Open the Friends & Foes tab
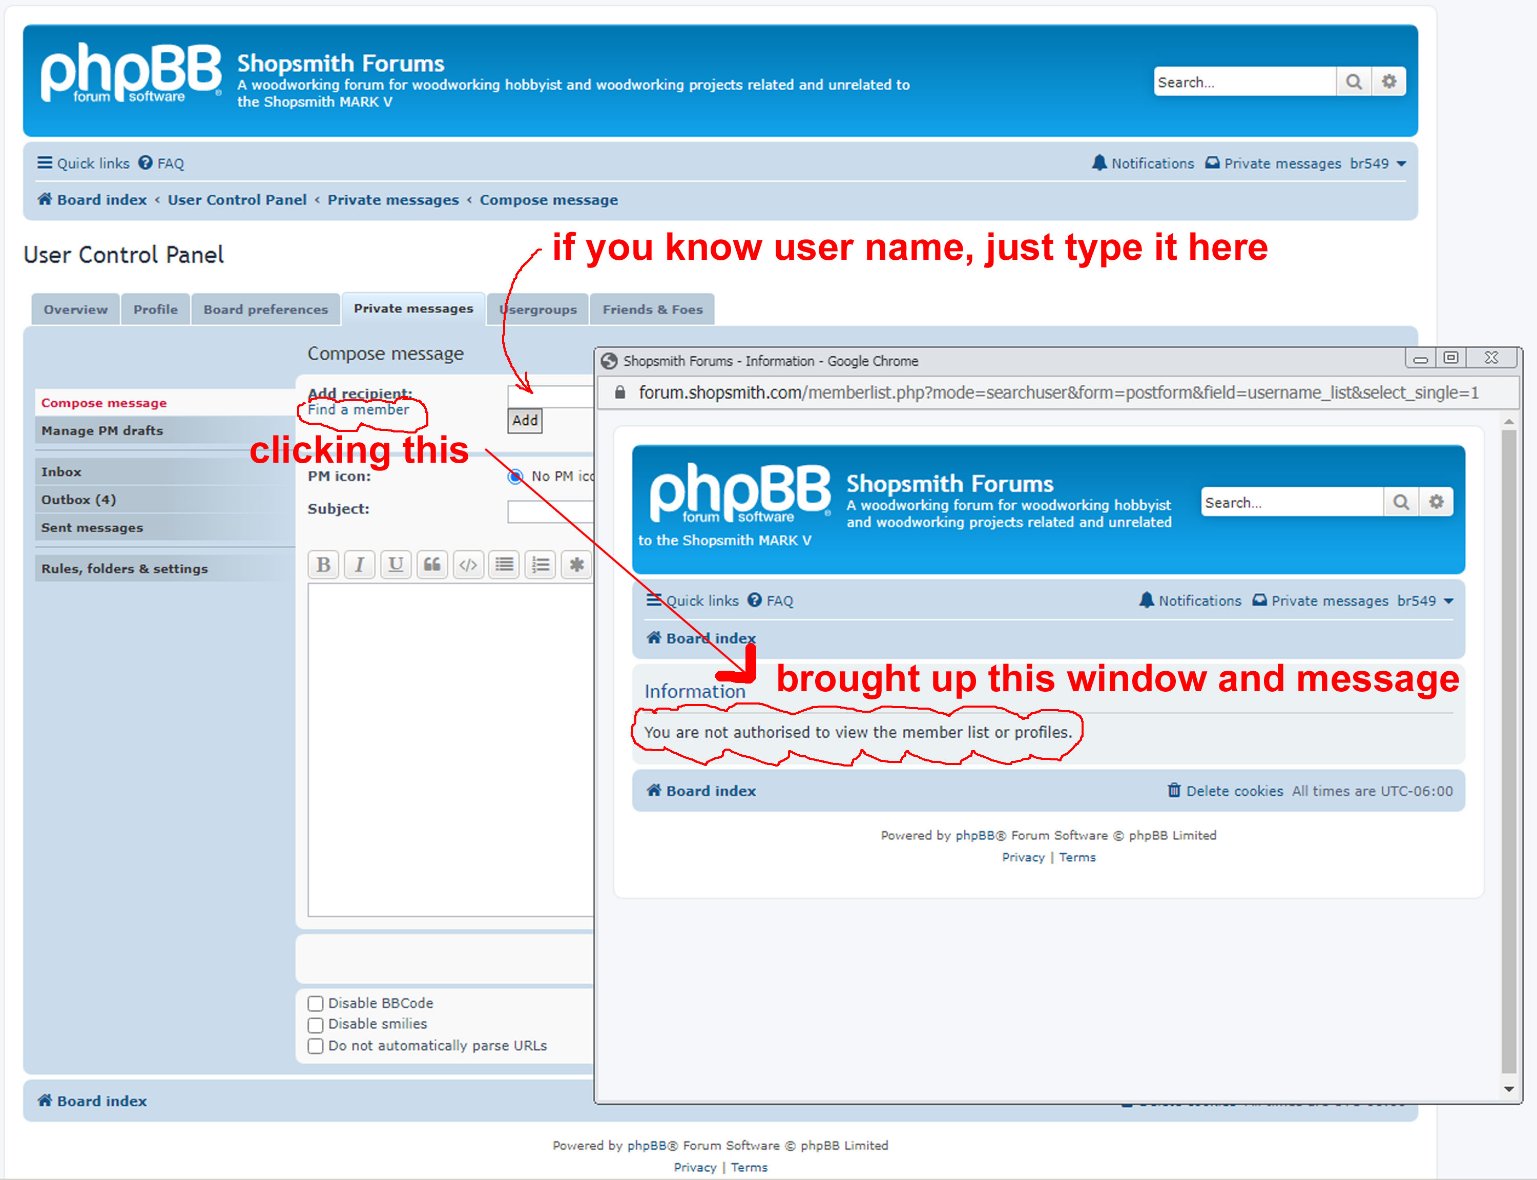Image resolution: width=1537 pixels, height=1180 pixels. (653, 309)
